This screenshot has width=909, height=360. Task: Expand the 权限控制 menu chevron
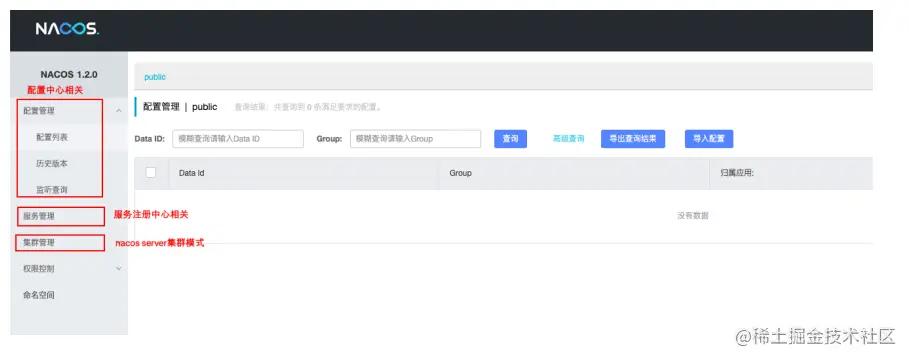click(119, 268)
